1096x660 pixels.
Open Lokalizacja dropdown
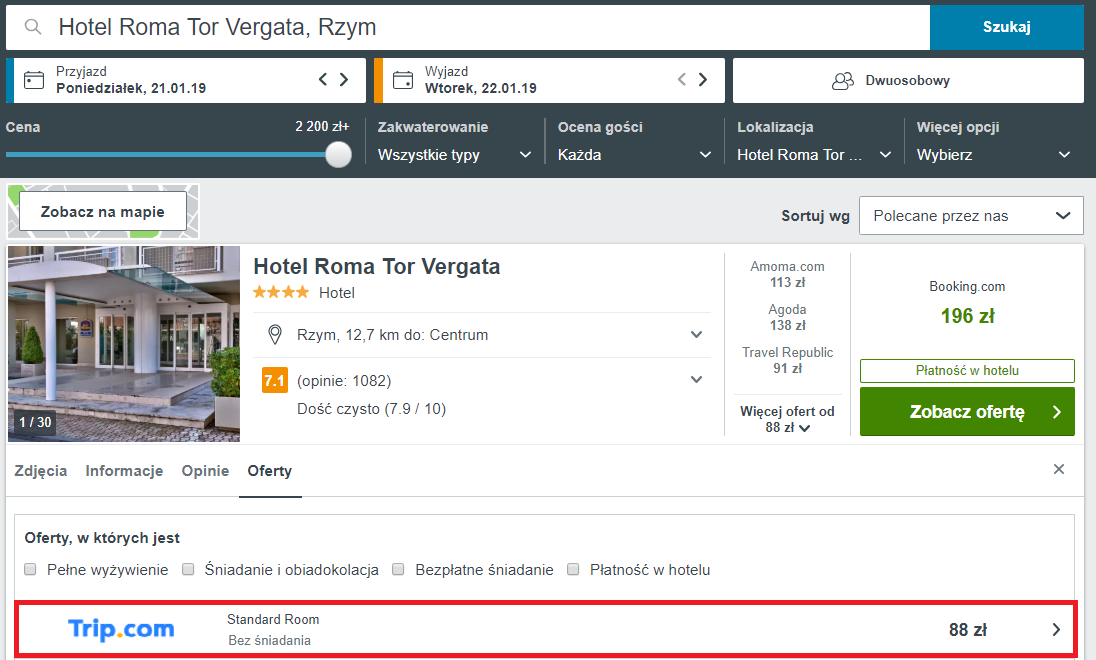tap(814, 155)
